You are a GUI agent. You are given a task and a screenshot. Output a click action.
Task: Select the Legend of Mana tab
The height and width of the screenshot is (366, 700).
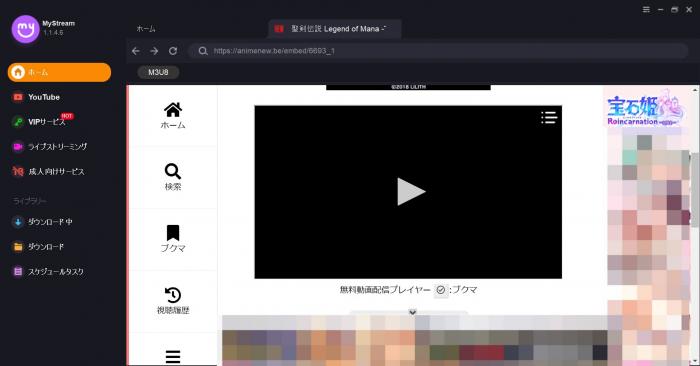(335, 29)
